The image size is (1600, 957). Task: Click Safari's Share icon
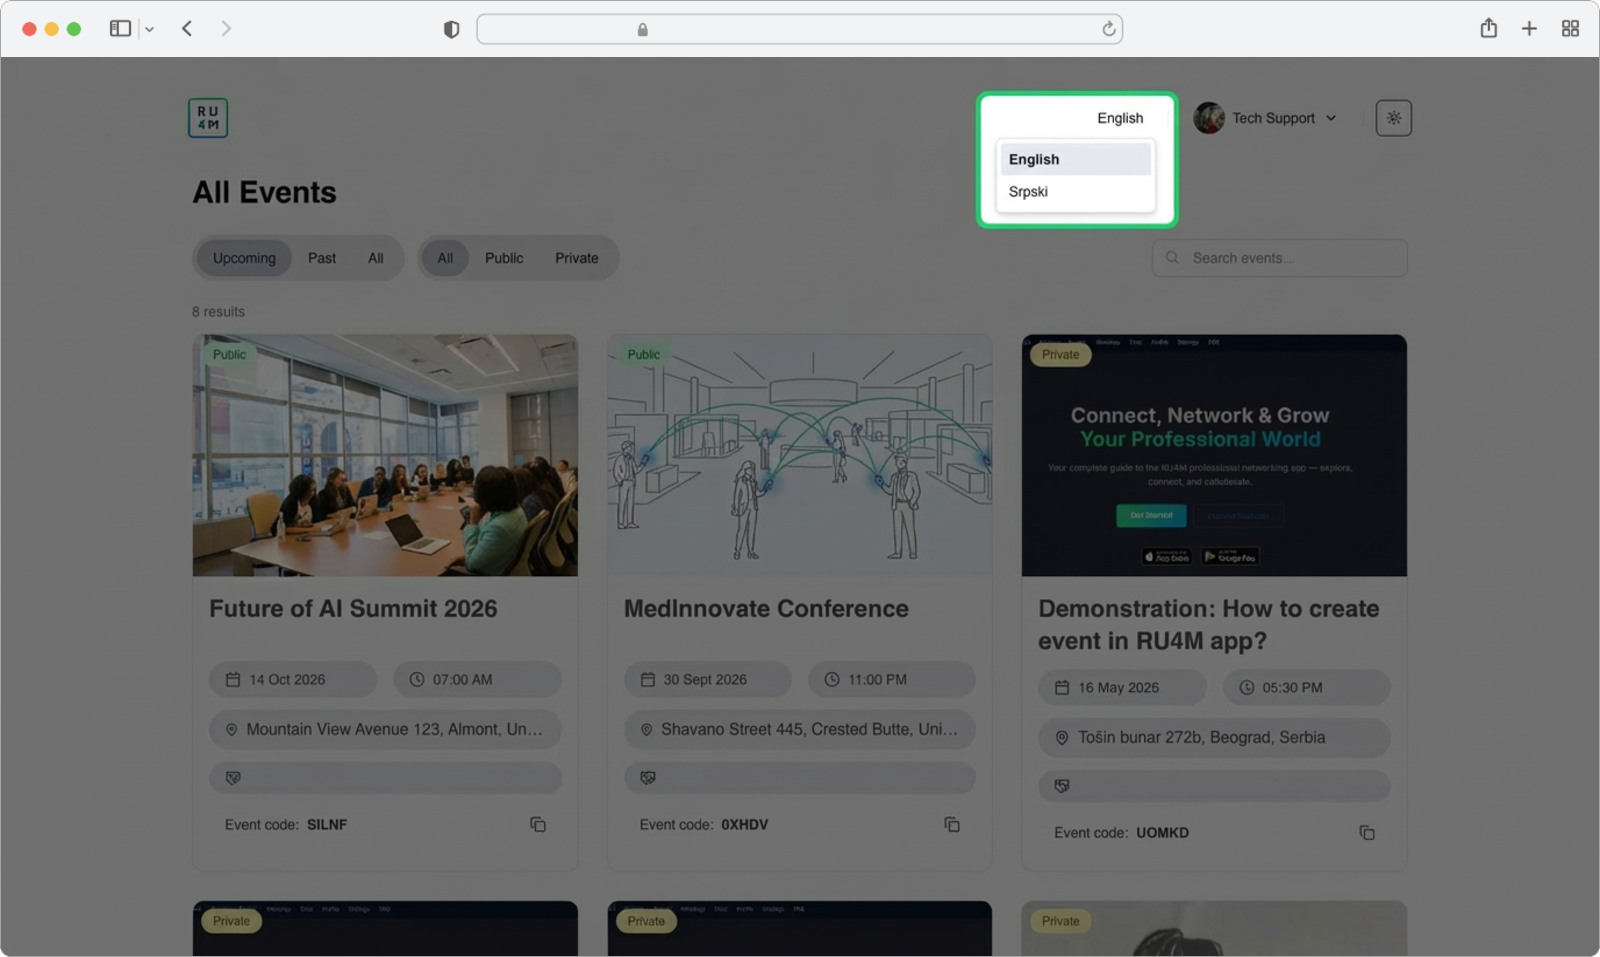(x=1488, y=29)
